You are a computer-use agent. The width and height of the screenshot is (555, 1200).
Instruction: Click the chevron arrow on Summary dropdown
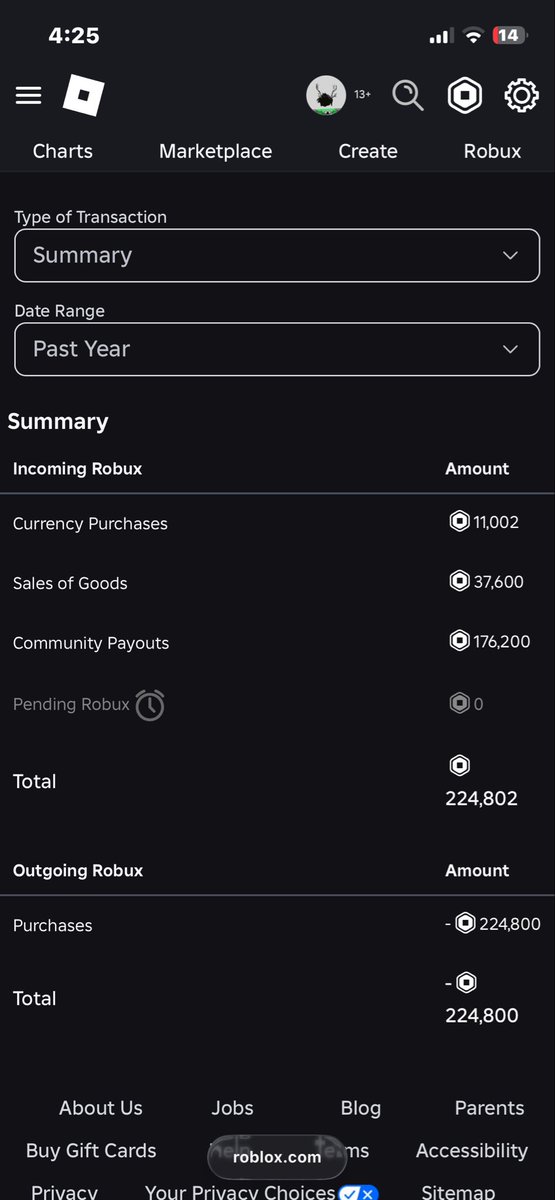tap(510, 255)
